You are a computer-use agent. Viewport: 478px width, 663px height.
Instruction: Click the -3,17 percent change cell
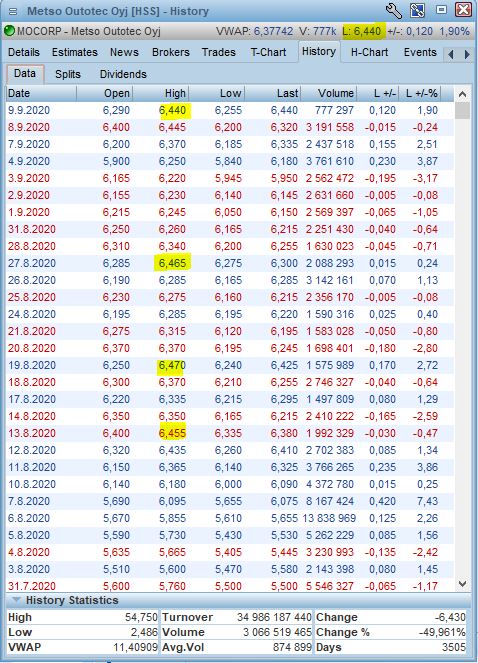coord(425,178)
